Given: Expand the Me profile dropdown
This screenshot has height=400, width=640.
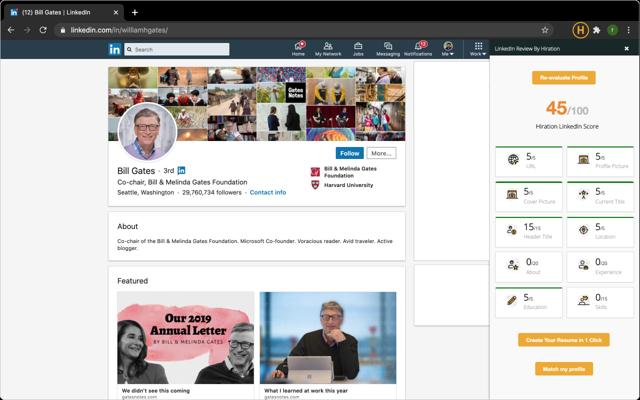Looking at the screenshot, I should coord(448,49).
